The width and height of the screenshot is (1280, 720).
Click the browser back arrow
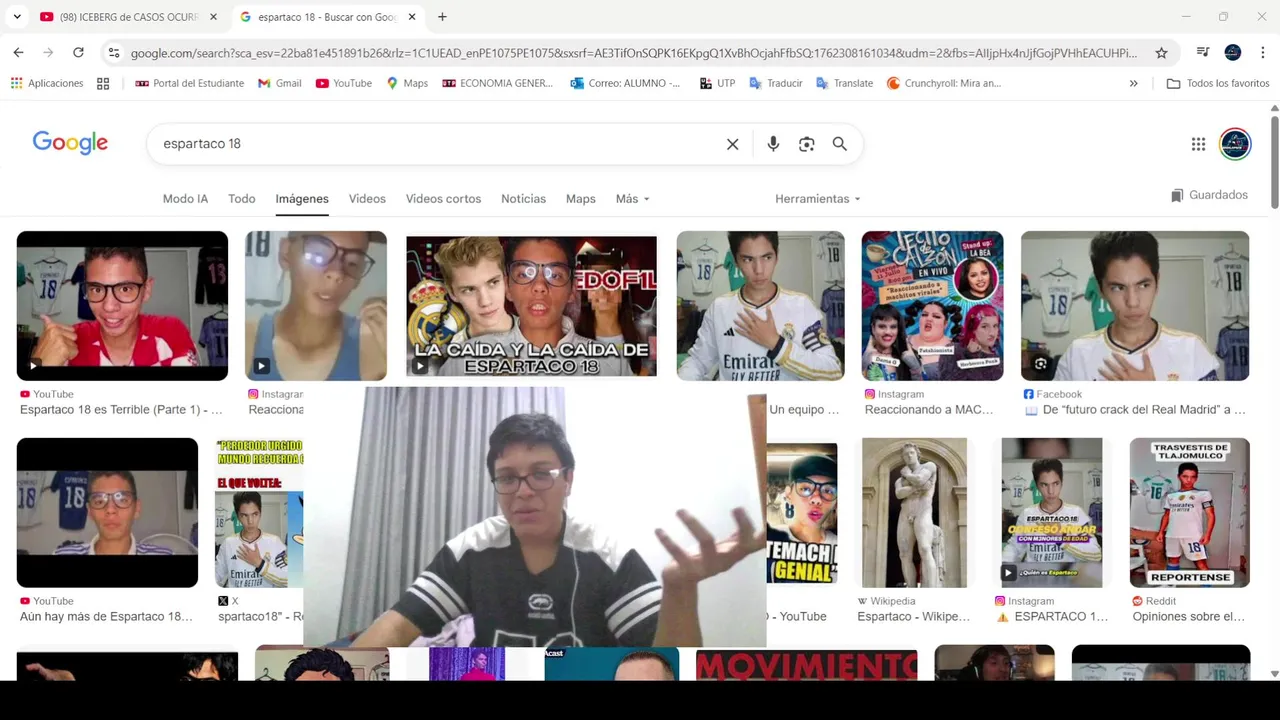point(18,52)
